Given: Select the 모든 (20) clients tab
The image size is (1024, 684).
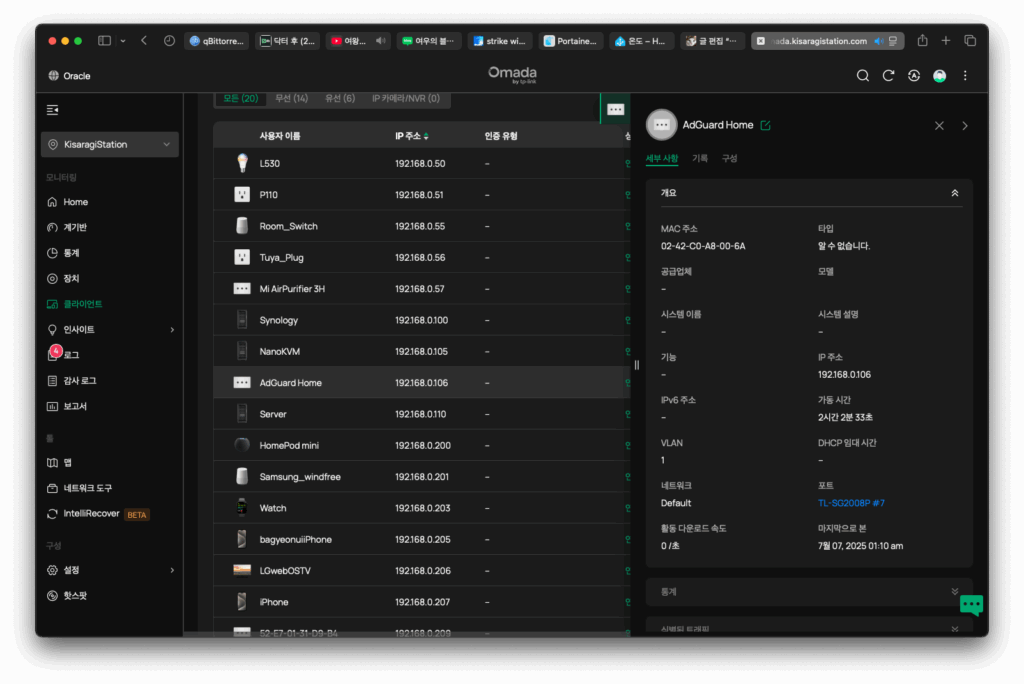Looking at the screenshot, I should pyautogui.click(x=240, y=99).
